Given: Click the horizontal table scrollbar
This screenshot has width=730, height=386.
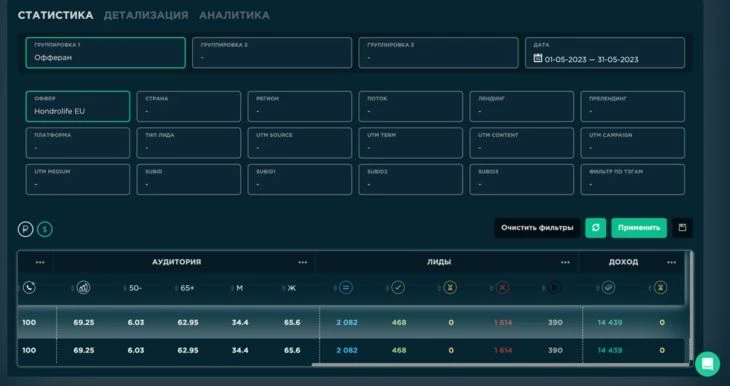Looking at the screenshot, I should point(500,365).
